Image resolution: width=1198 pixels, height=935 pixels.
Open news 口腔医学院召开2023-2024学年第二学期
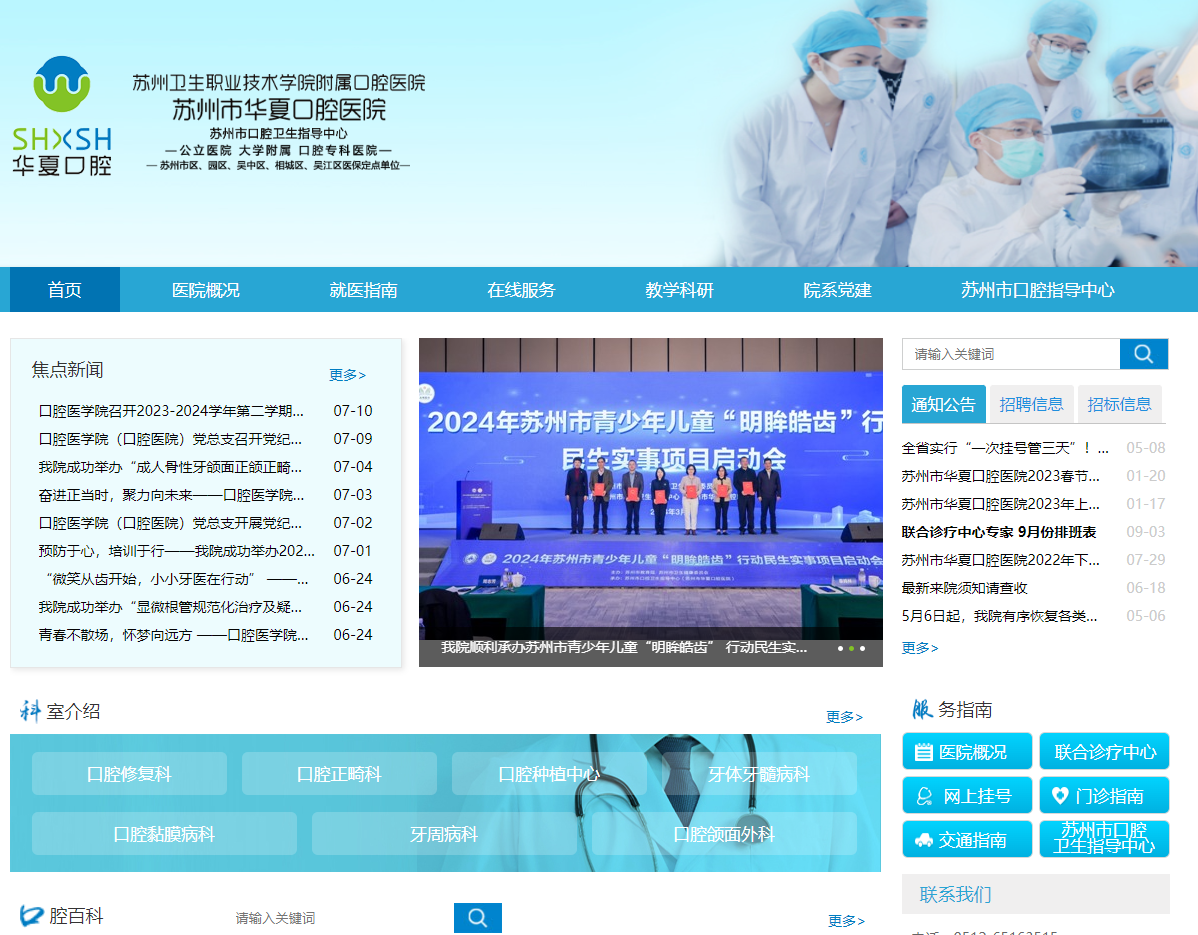tap(171, 411)
